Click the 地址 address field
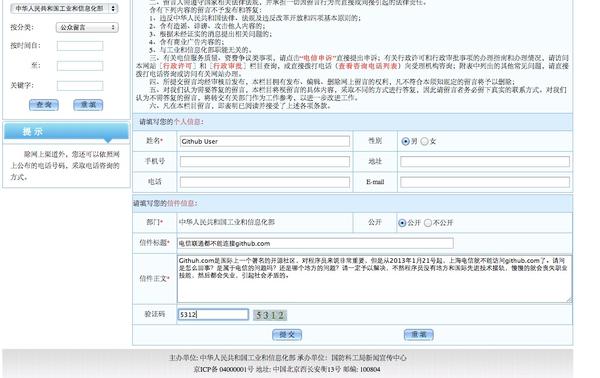The width and height of the screenshot is (600, 378). (x=485, y=161)
